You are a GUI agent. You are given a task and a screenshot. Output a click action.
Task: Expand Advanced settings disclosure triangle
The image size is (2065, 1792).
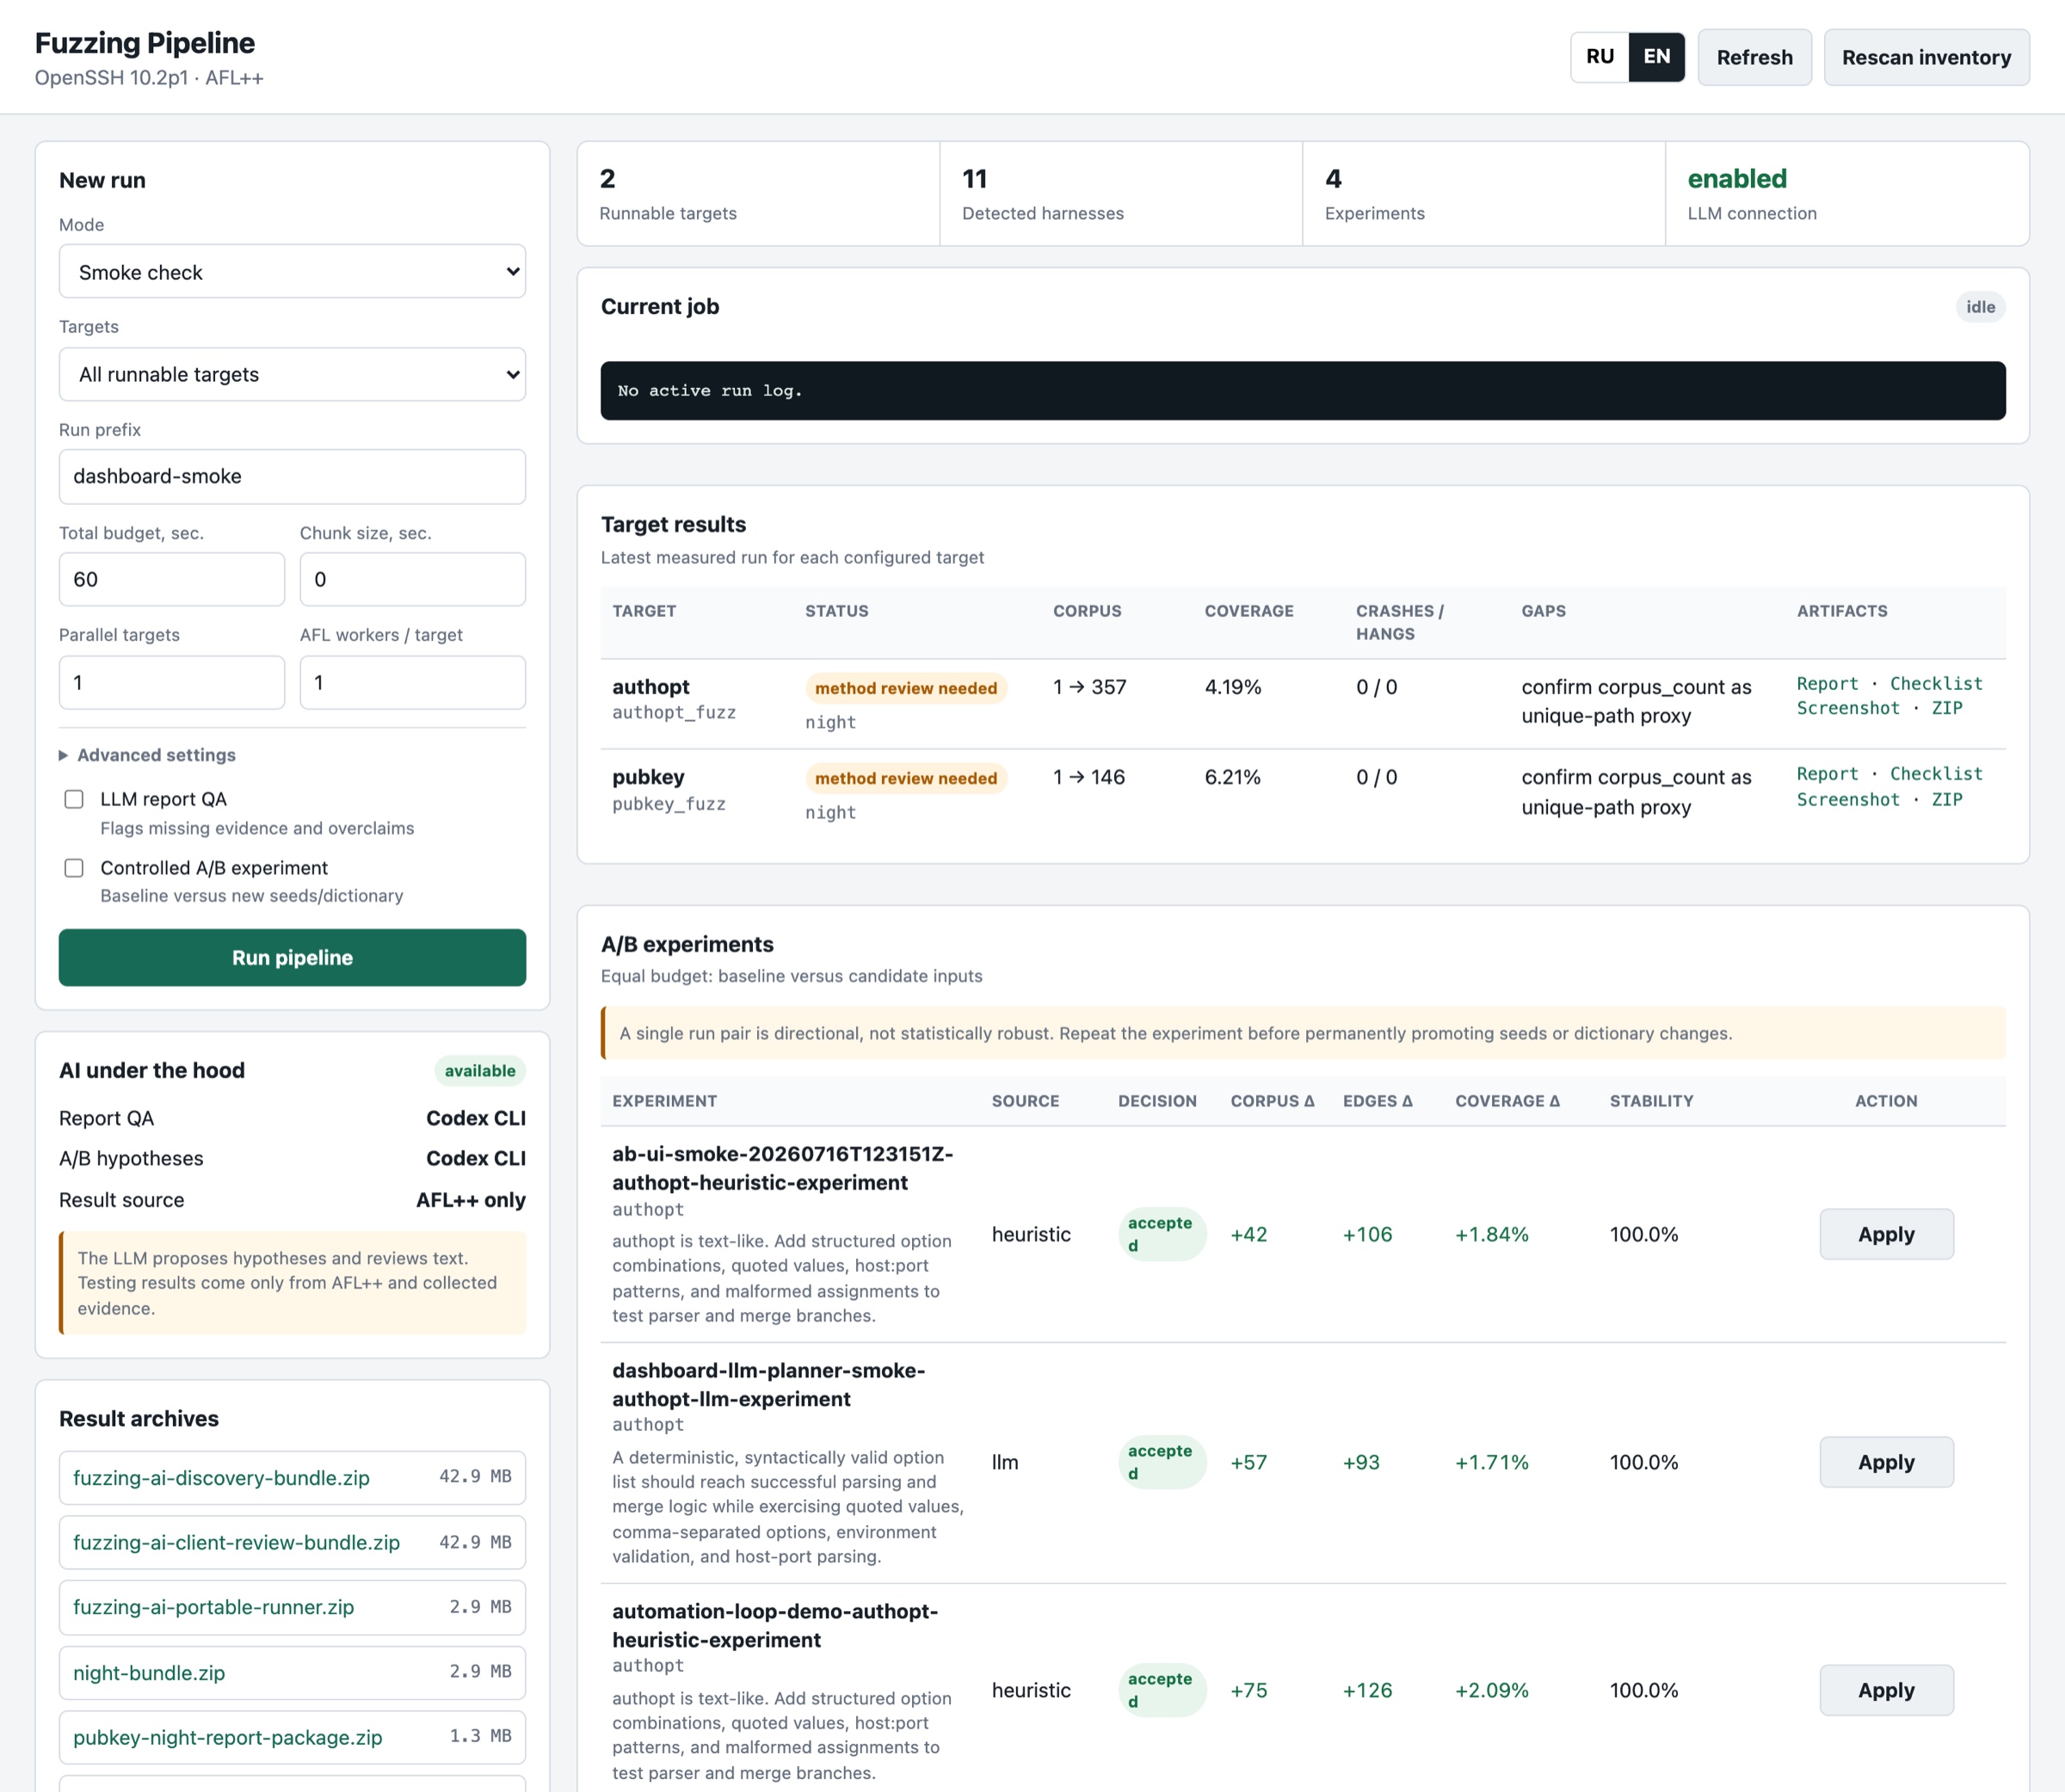pos(64,755)
